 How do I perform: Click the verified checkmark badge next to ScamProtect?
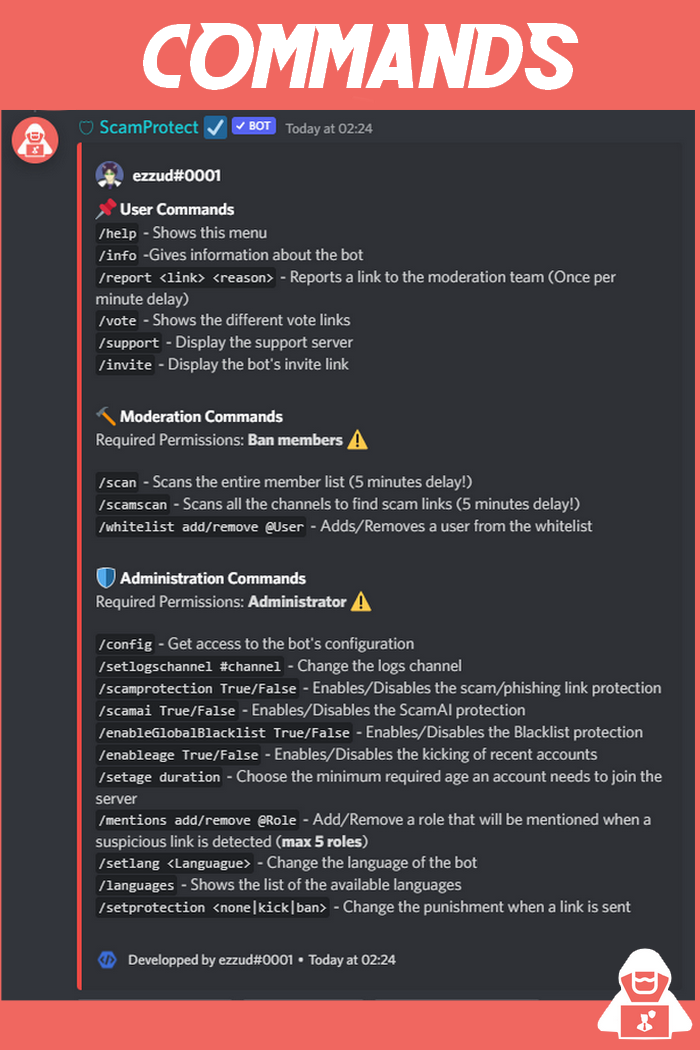[215, 127]
